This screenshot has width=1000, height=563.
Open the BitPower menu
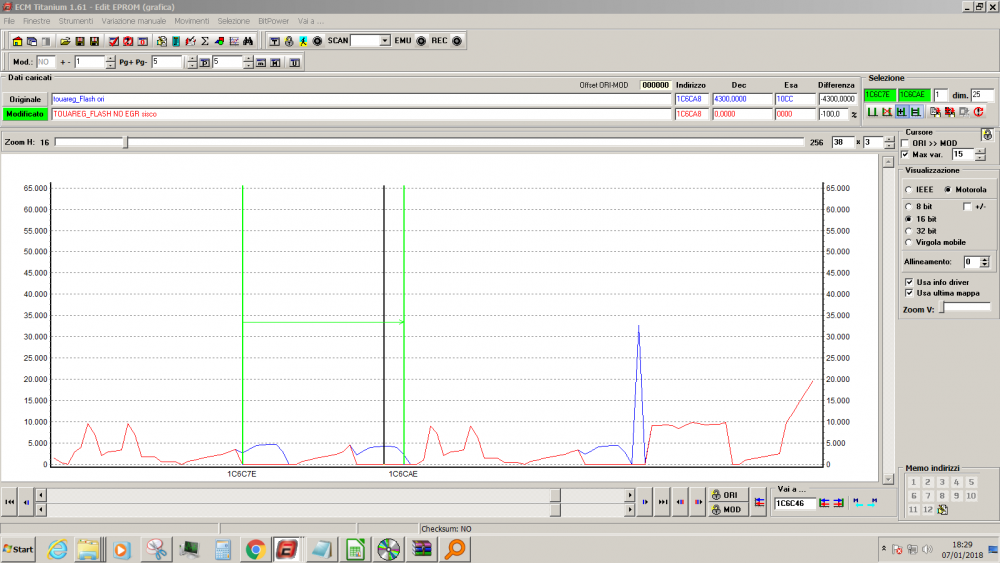[273, 20]
